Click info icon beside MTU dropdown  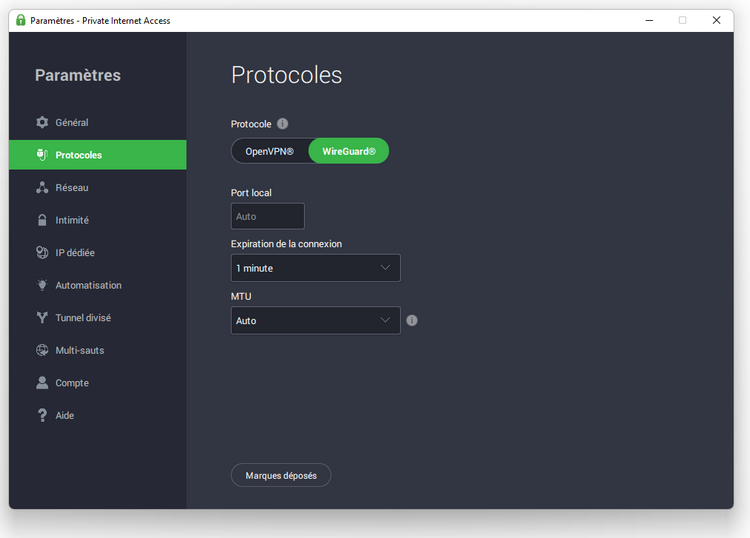click(x=412, y=320)
